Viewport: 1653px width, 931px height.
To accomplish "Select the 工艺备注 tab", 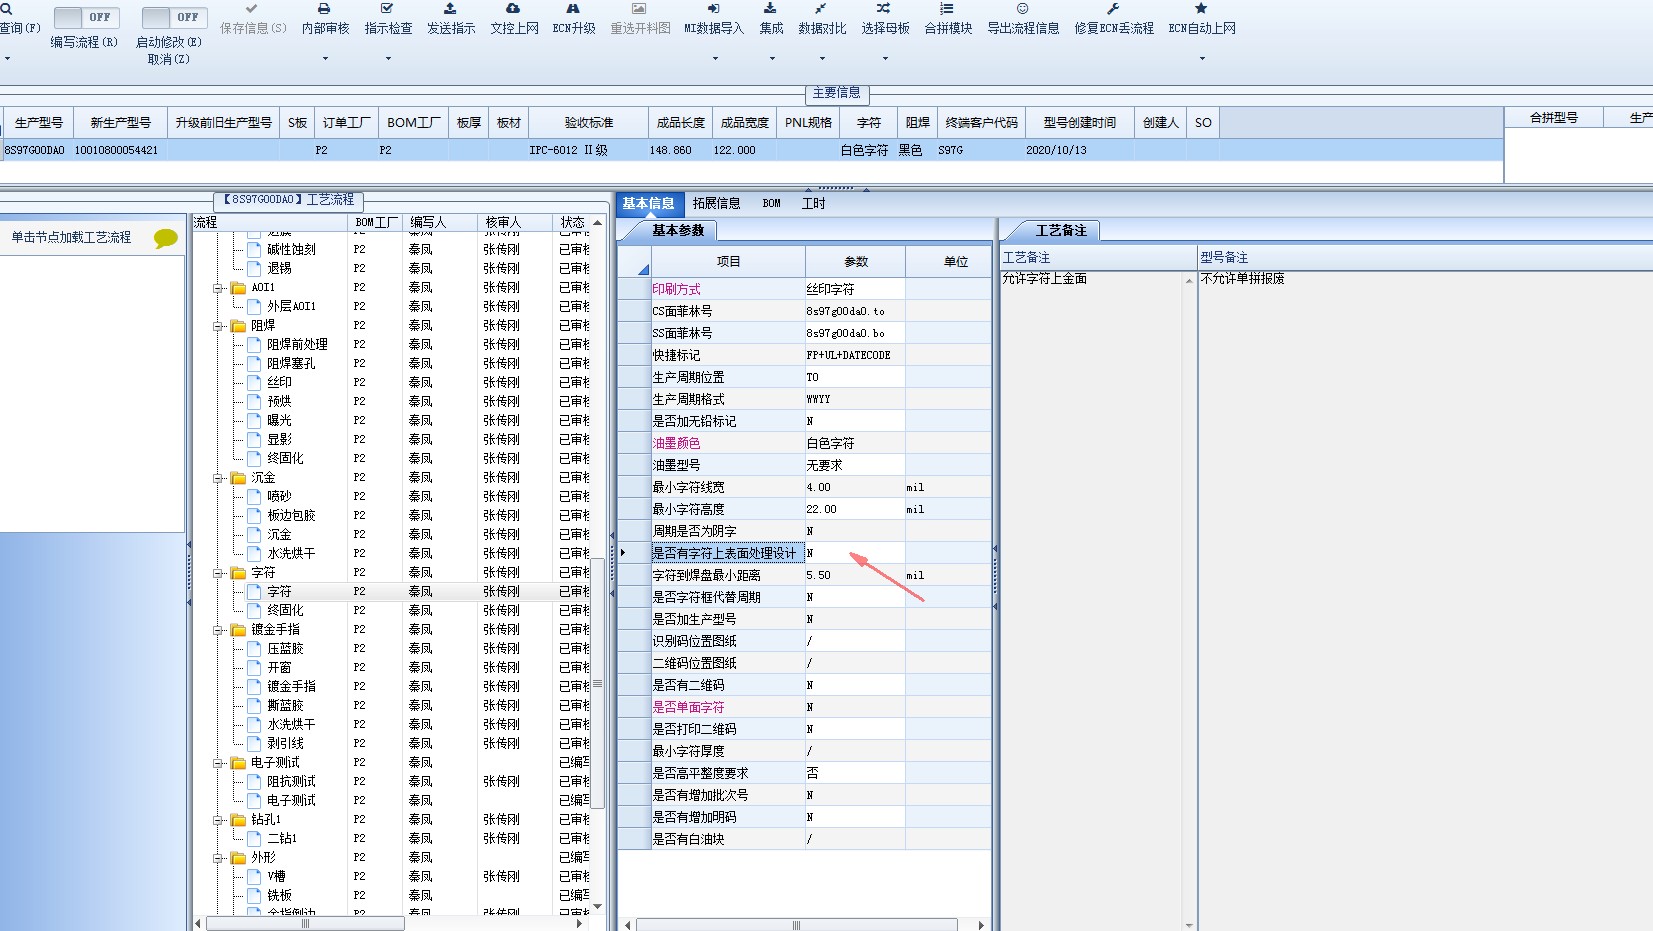I will (x=1061, y=231).
